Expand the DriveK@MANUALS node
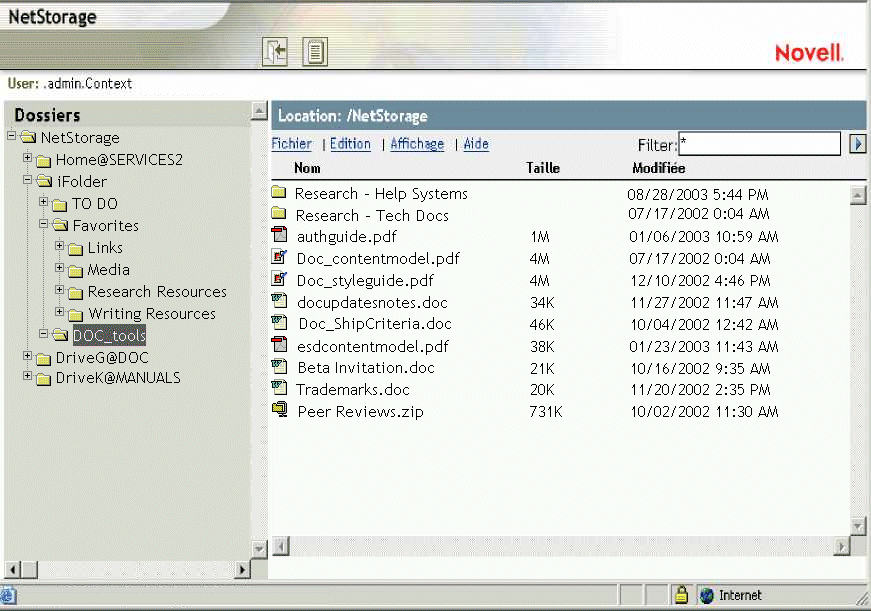 click(x=27, y=376)
